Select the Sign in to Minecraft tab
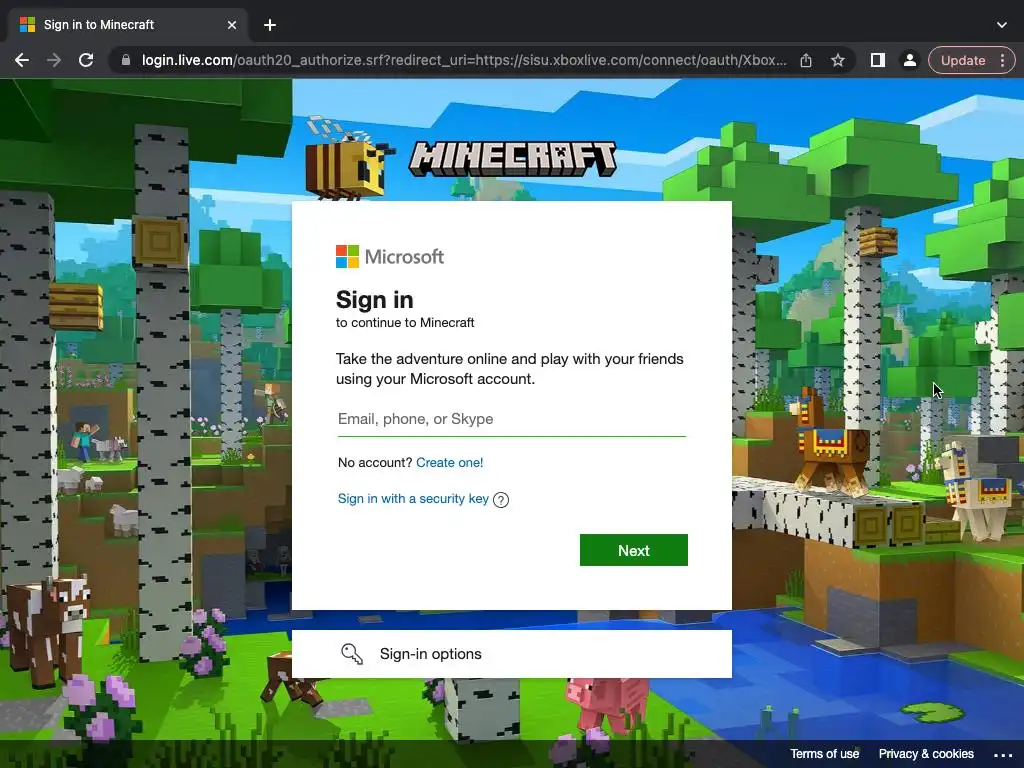The image size is (1024, 768). click(128, 25)
